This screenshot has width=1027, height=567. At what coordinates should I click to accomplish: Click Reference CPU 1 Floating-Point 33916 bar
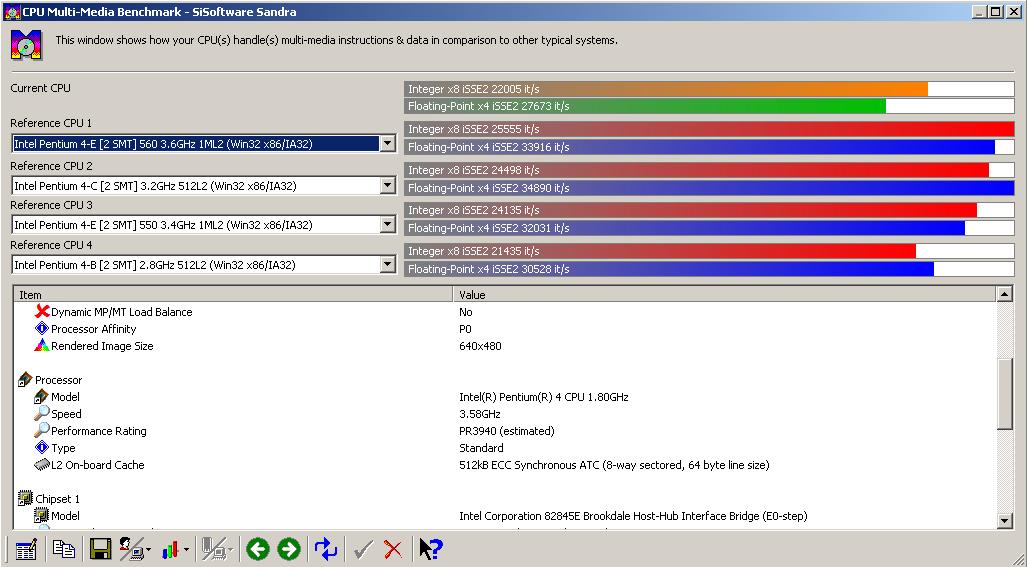click(x=700, y=147)
